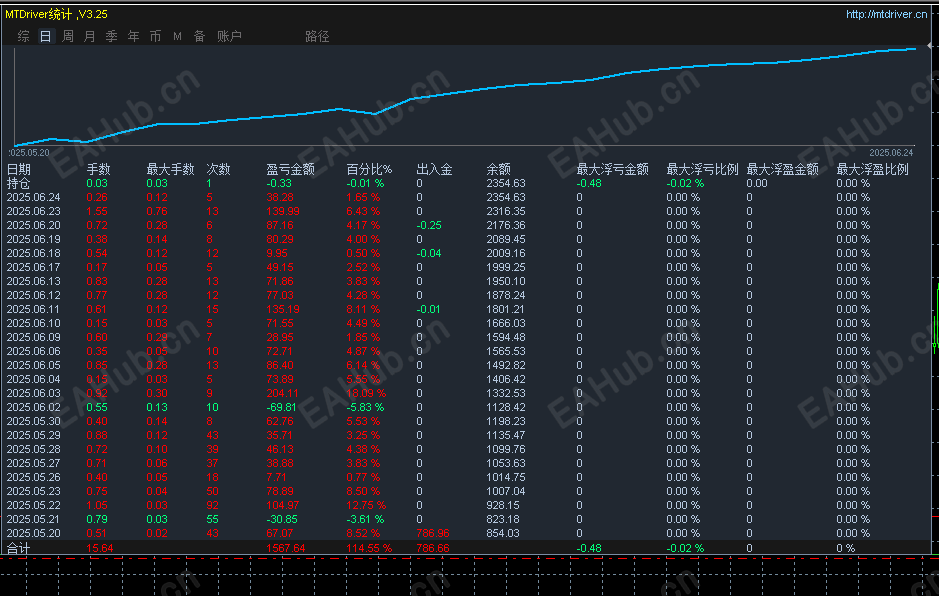Open the 周 weekly statistics tab
Screen dimensions: 939x596
(x=68, y=37)
